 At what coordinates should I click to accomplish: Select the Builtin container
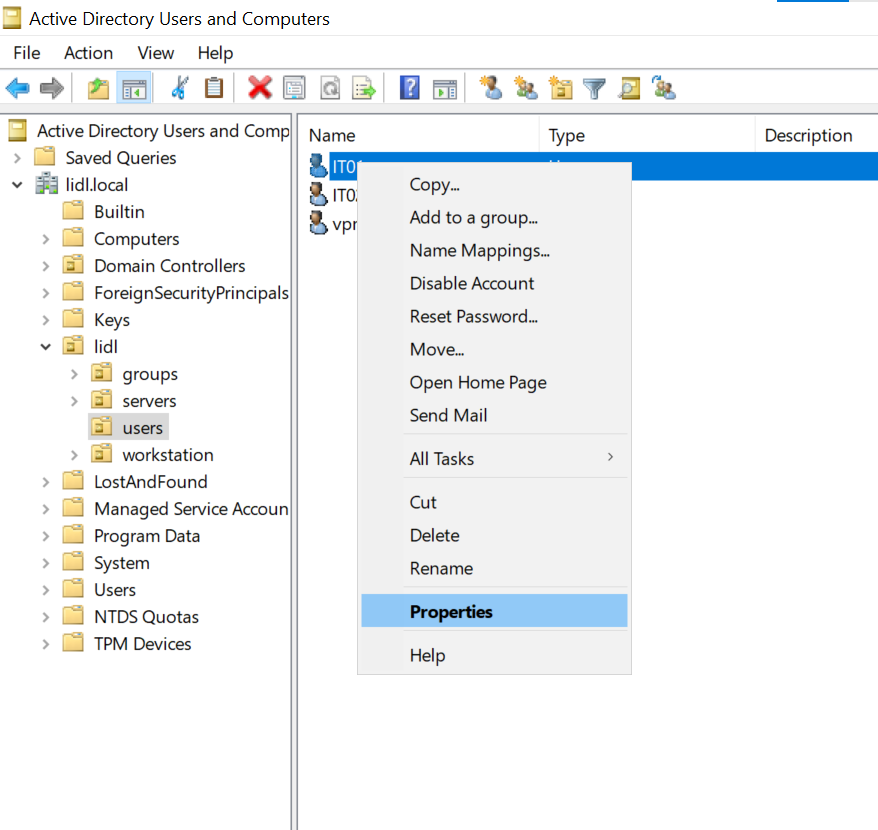(x=119, y=212)
